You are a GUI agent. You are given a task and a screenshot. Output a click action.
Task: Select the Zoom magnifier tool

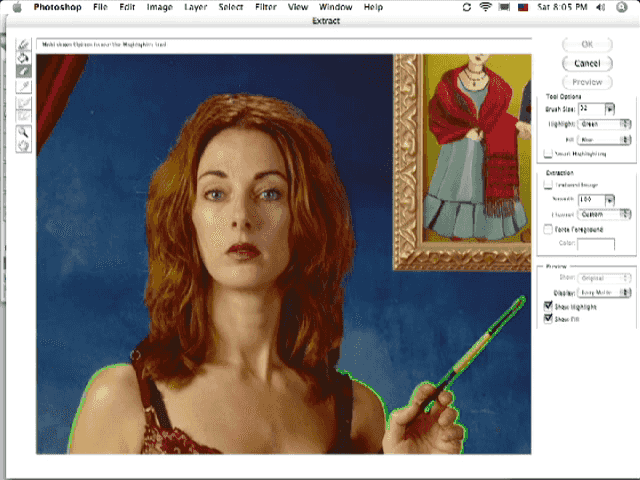(x=24, y=132)
